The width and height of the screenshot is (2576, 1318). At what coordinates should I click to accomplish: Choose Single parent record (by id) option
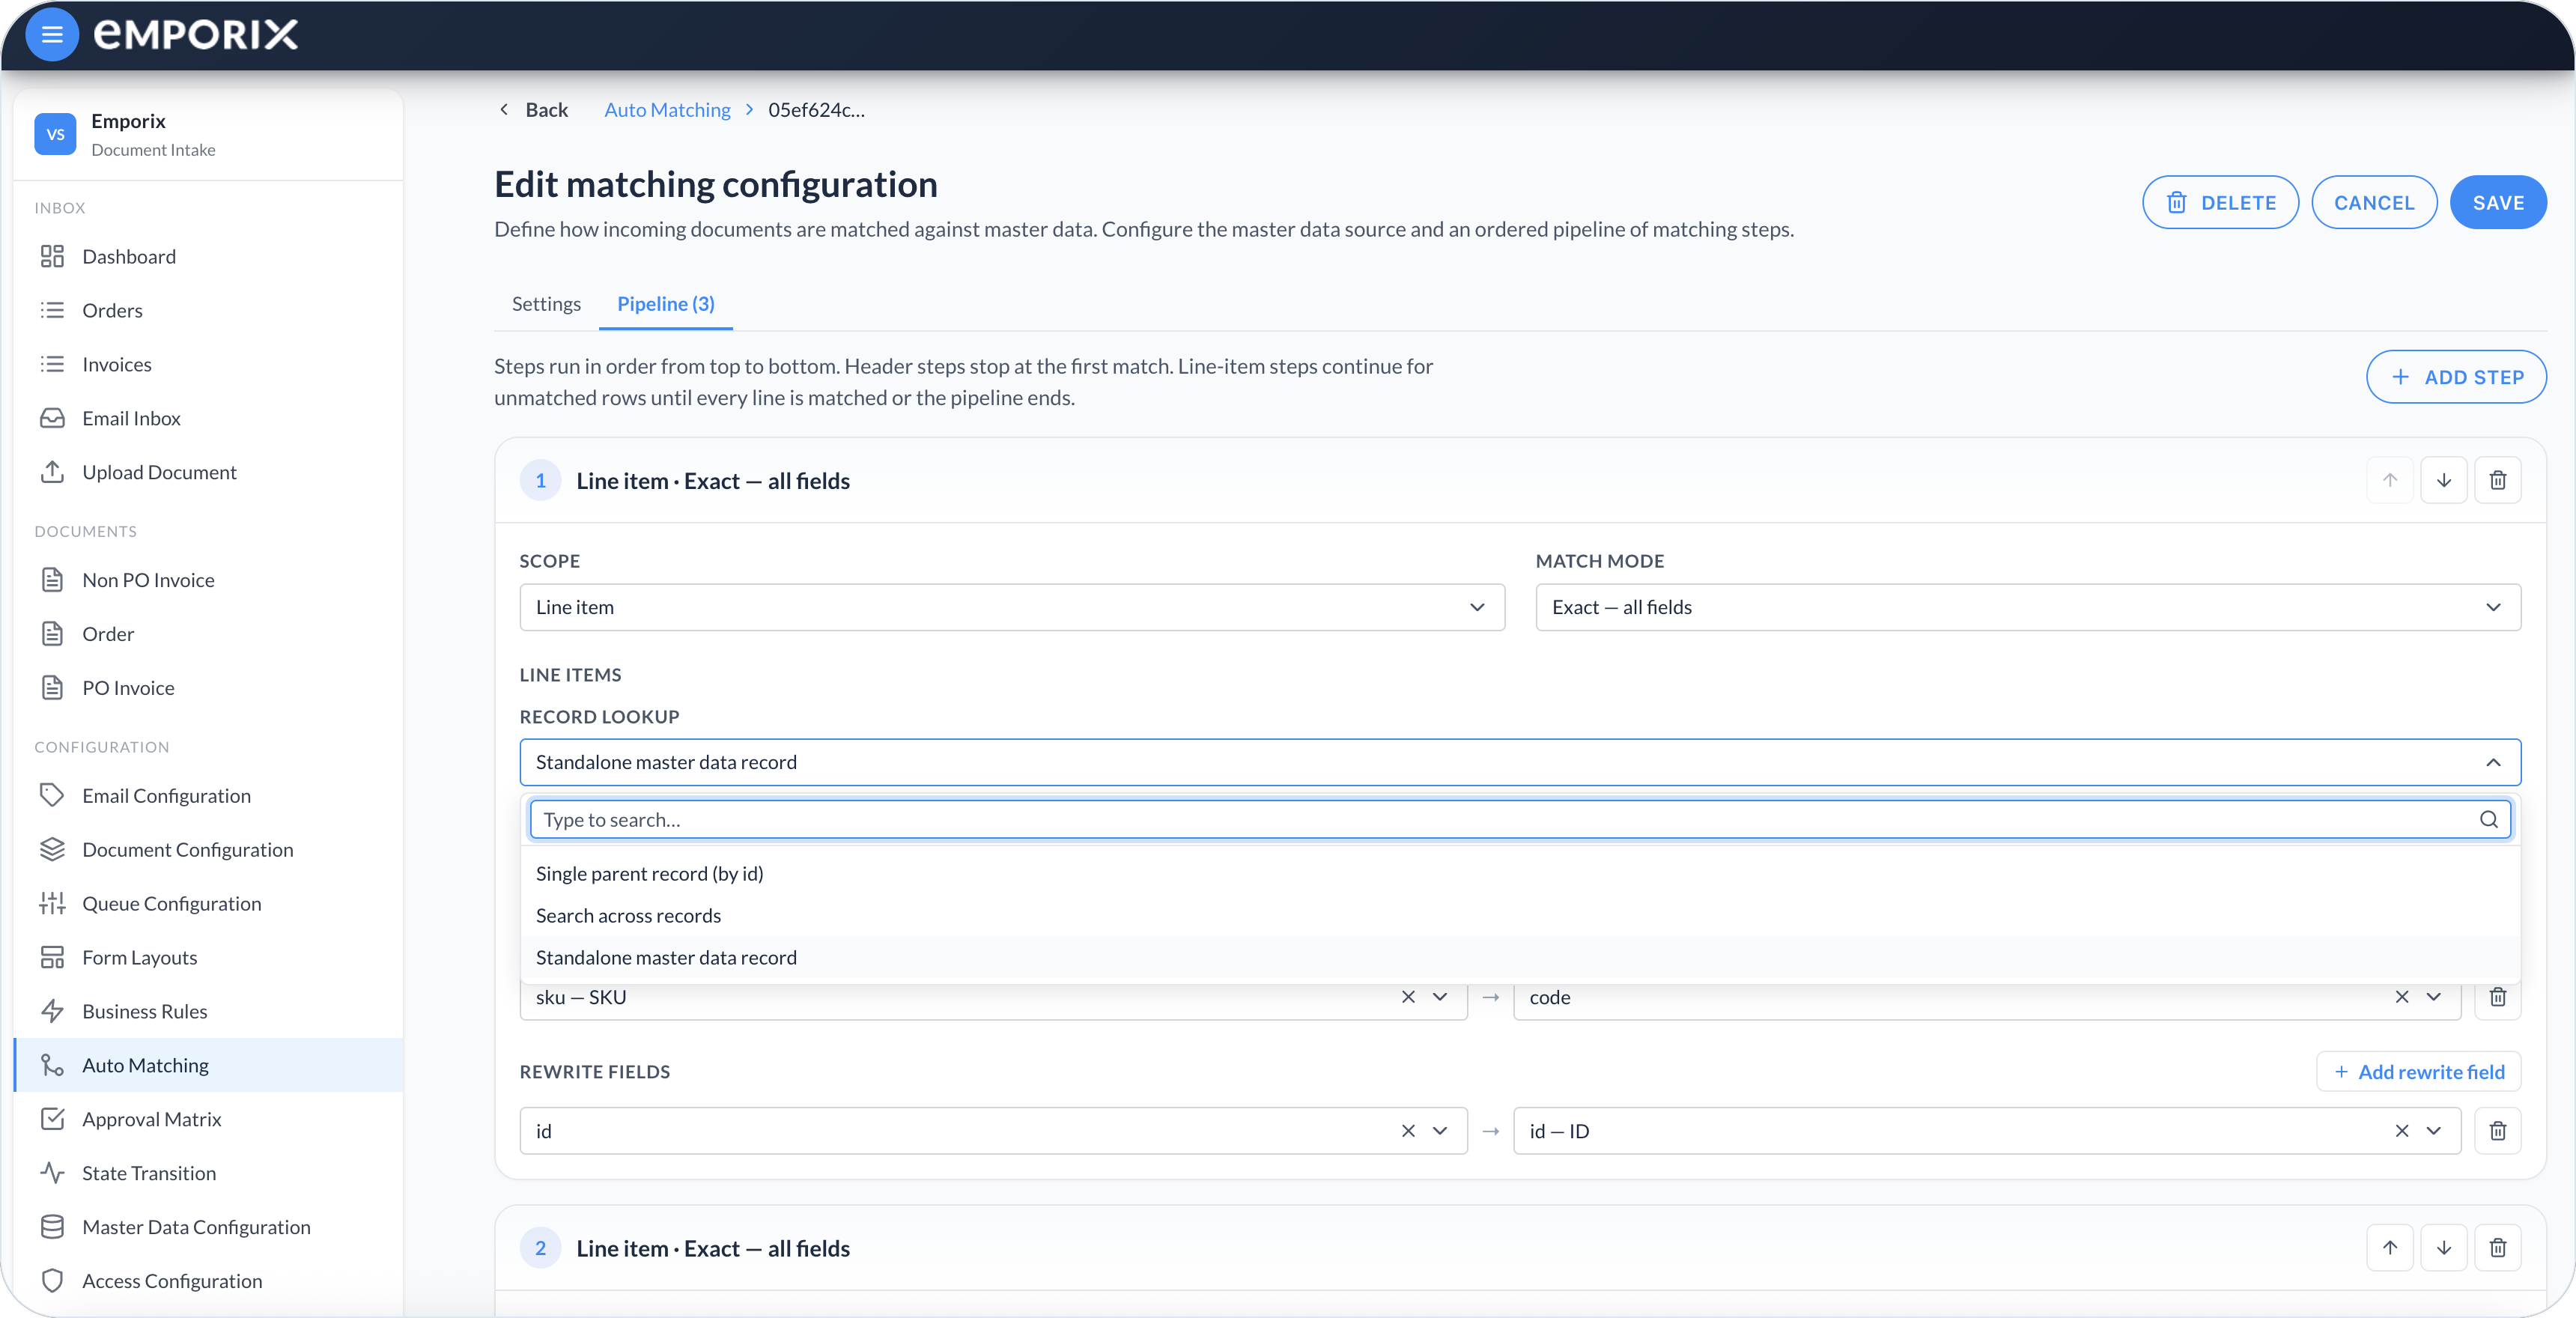(1520, 874)
